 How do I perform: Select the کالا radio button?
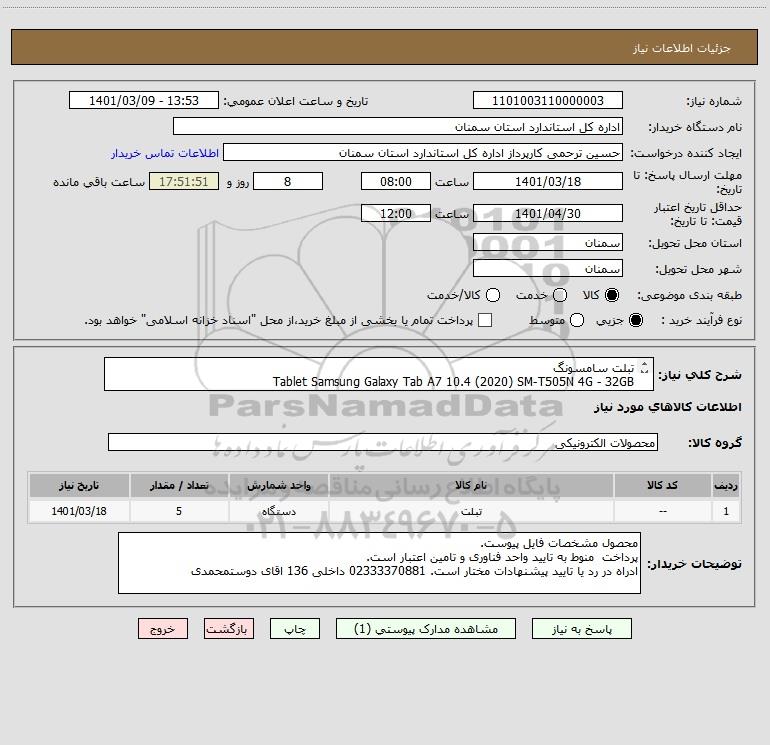(x=612, y=295)
